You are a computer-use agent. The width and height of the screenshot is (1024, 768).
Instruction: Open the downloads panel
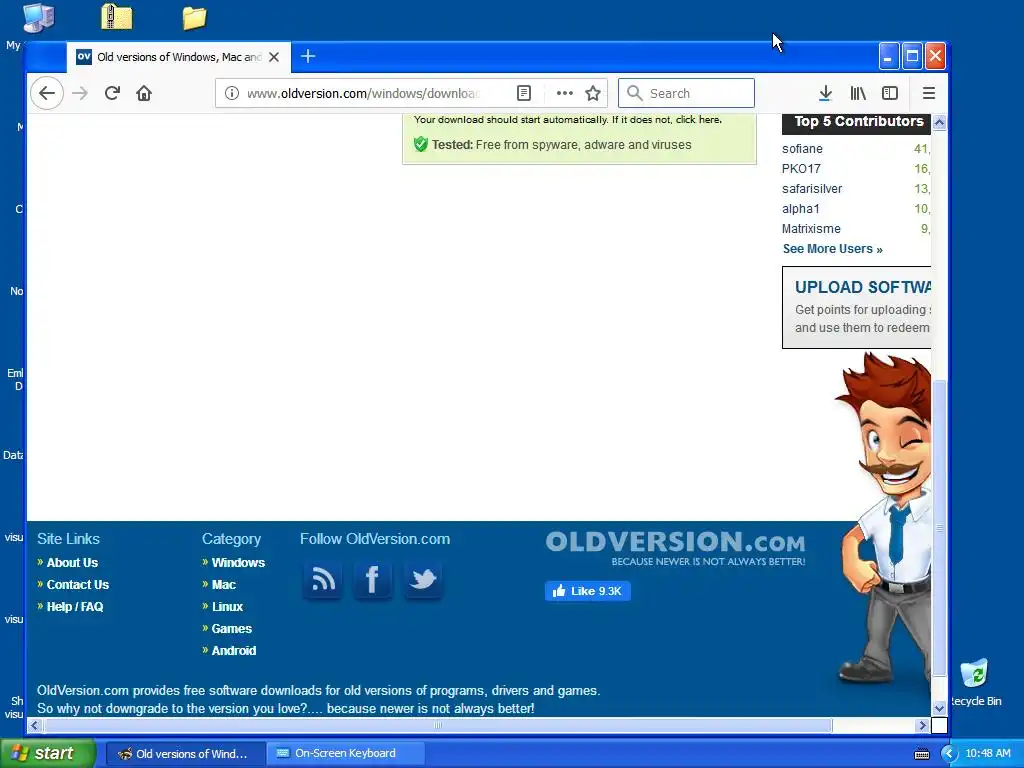(825, 93)
